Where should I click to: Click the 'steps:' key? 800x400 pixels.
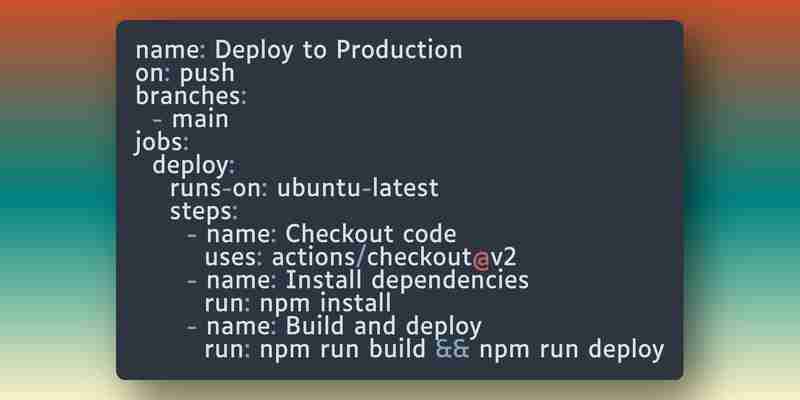click(204, 212)
